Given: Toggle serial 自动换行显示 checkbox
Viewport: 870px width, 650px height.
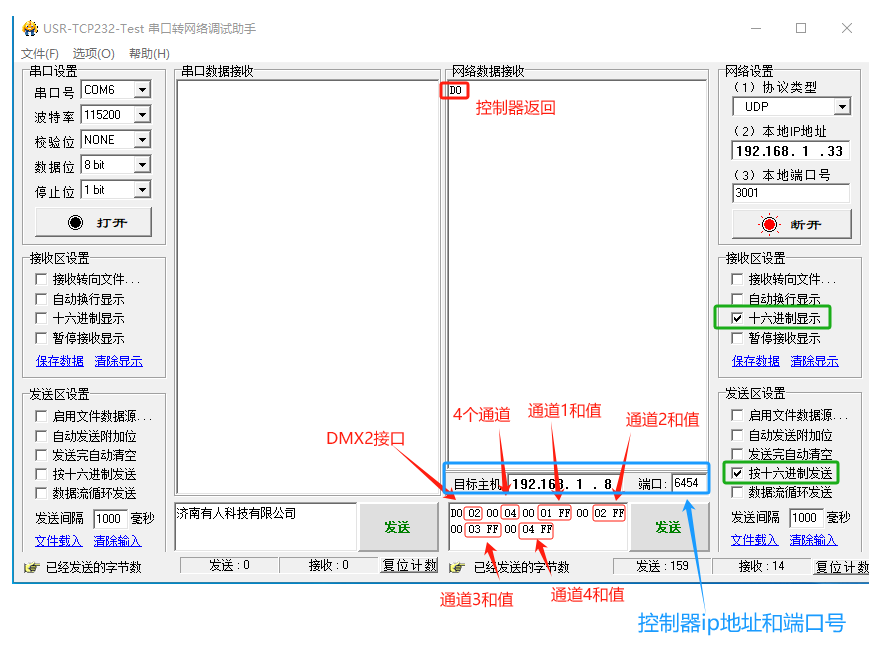Looking at the screenshot, I should 41,299.
